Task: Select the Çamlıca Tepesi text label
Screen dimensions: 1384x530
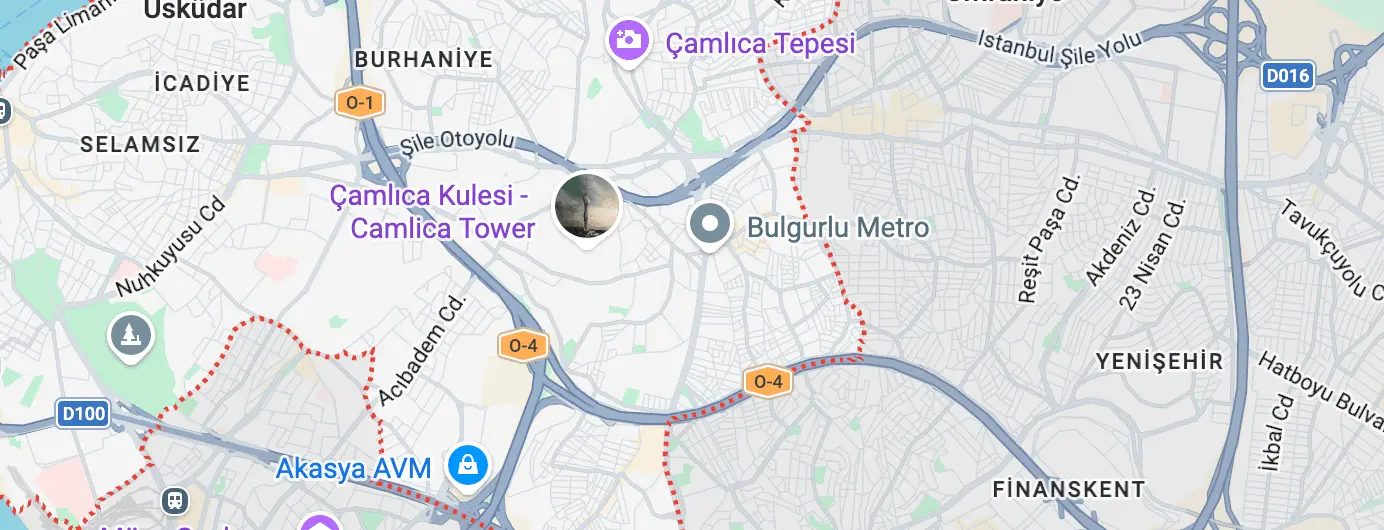Action: 761,43
